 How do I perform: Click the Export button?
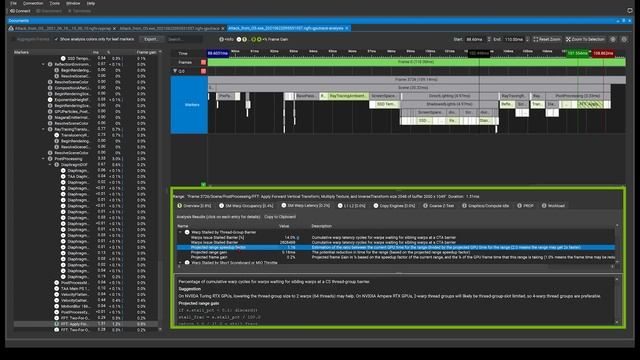[x=150, y=39]
